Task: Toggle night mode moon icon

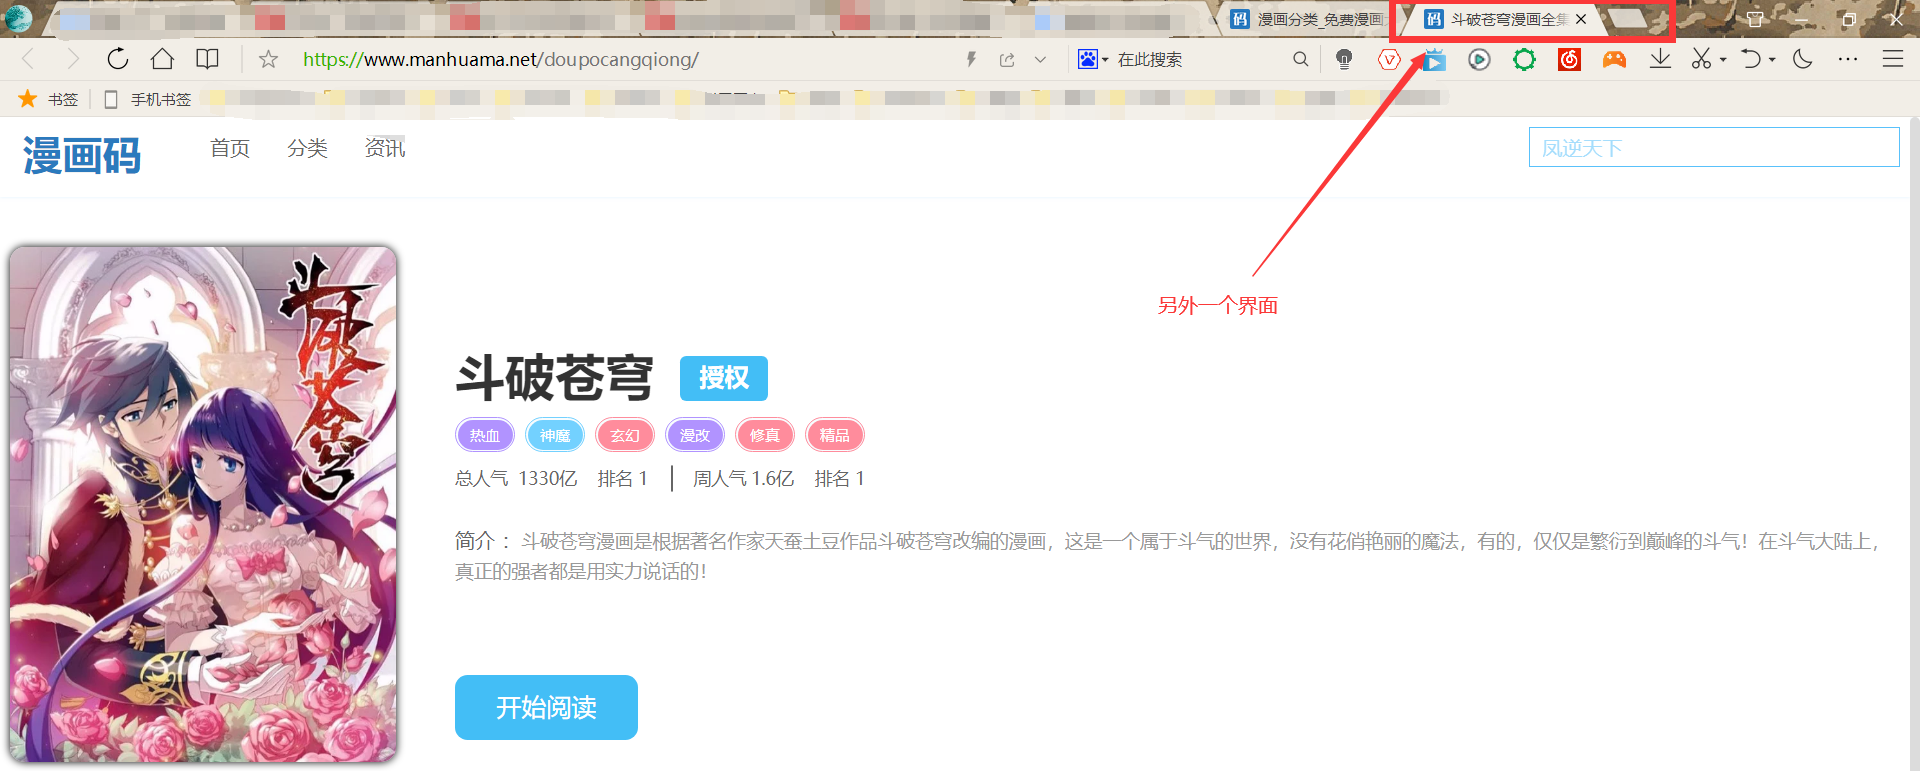Action: [1803, 59]
